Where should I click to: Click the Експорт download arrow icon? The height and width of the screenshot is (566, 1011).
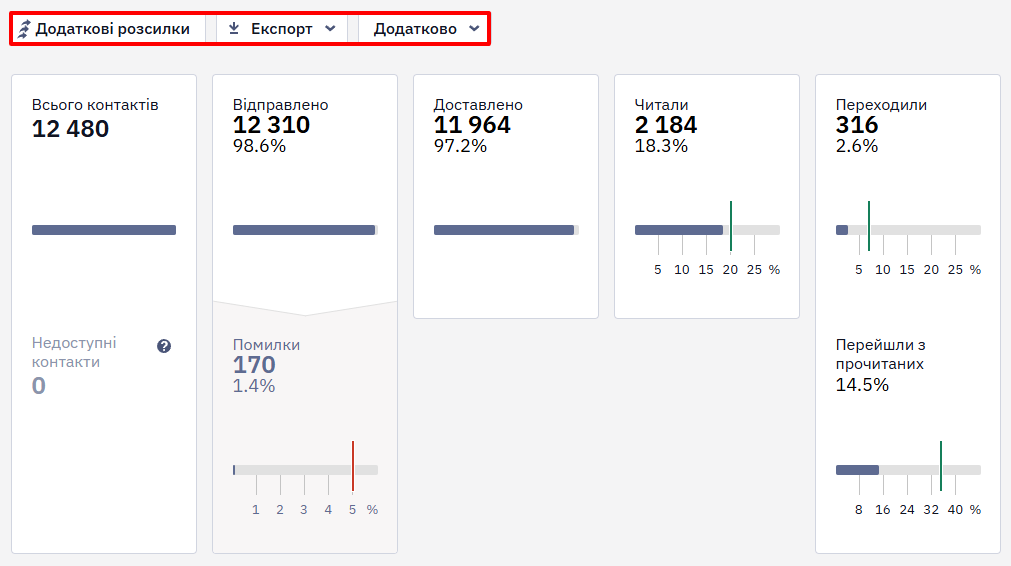tap(234, 28)
